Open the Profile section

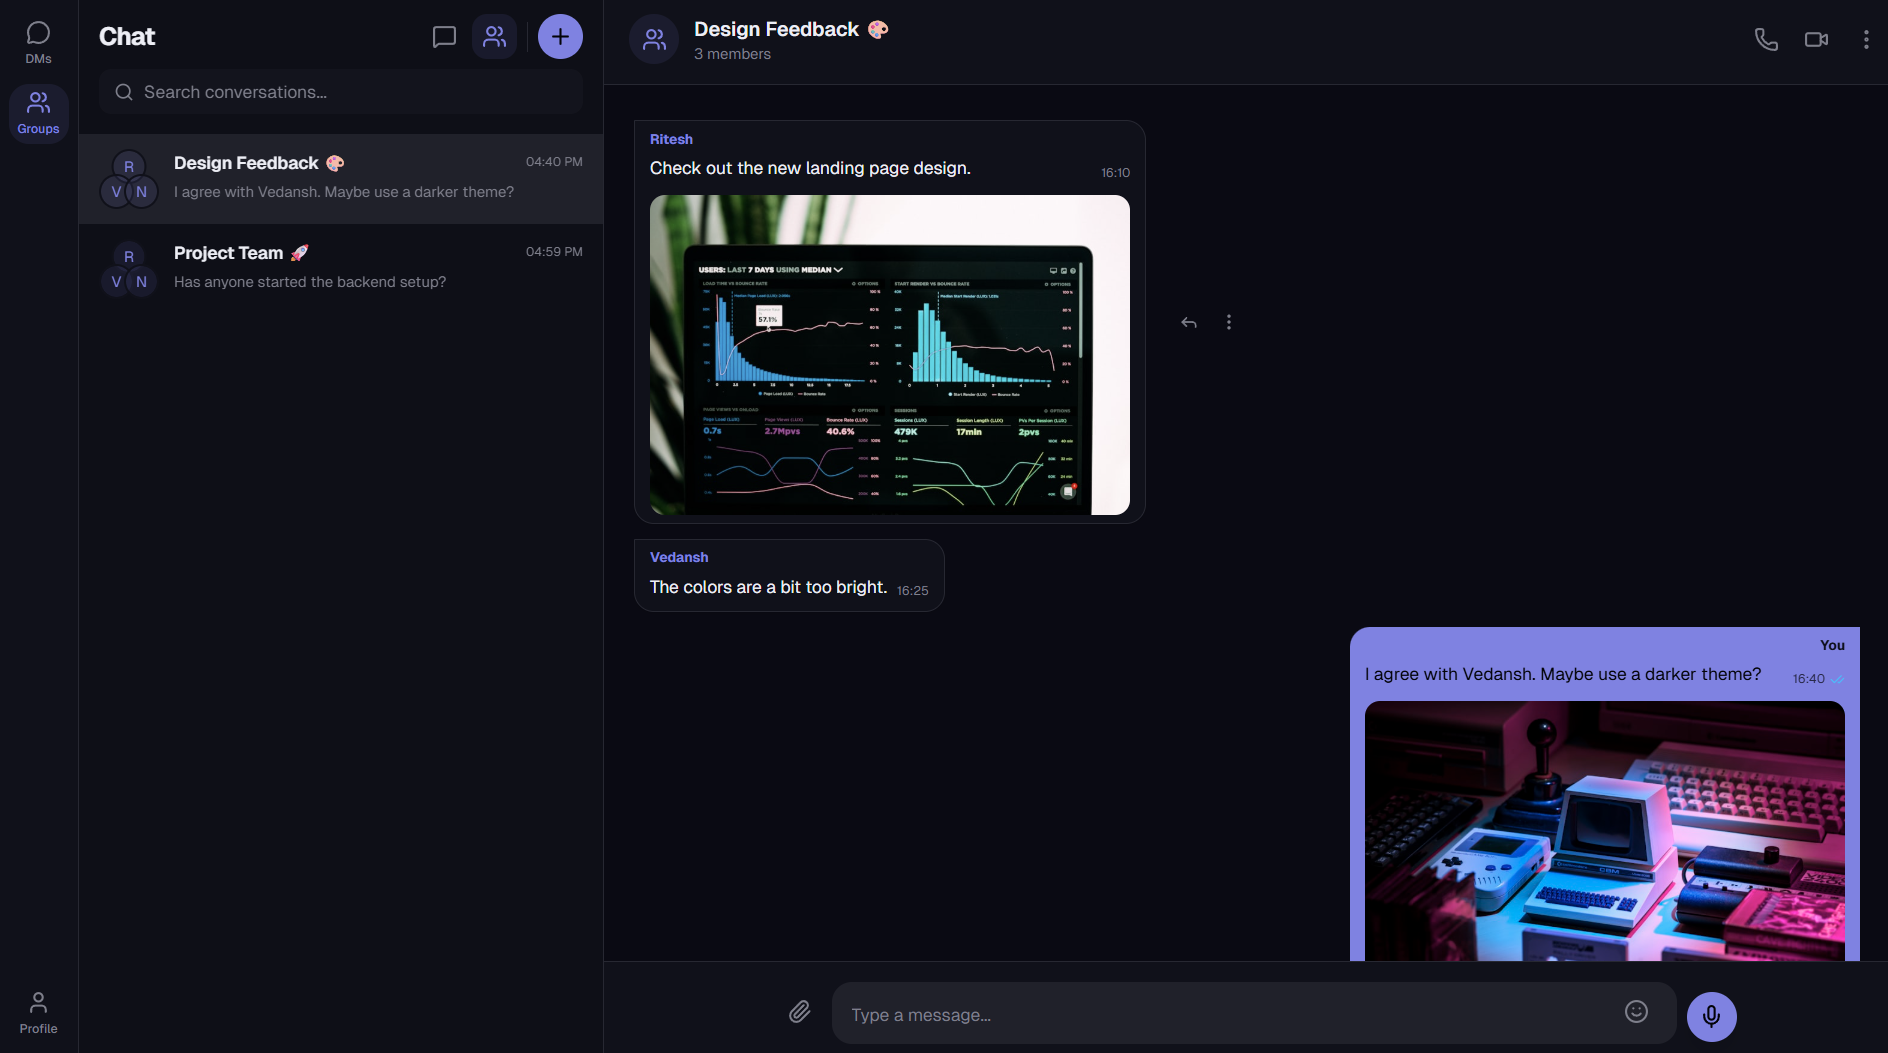(38, 1012)
